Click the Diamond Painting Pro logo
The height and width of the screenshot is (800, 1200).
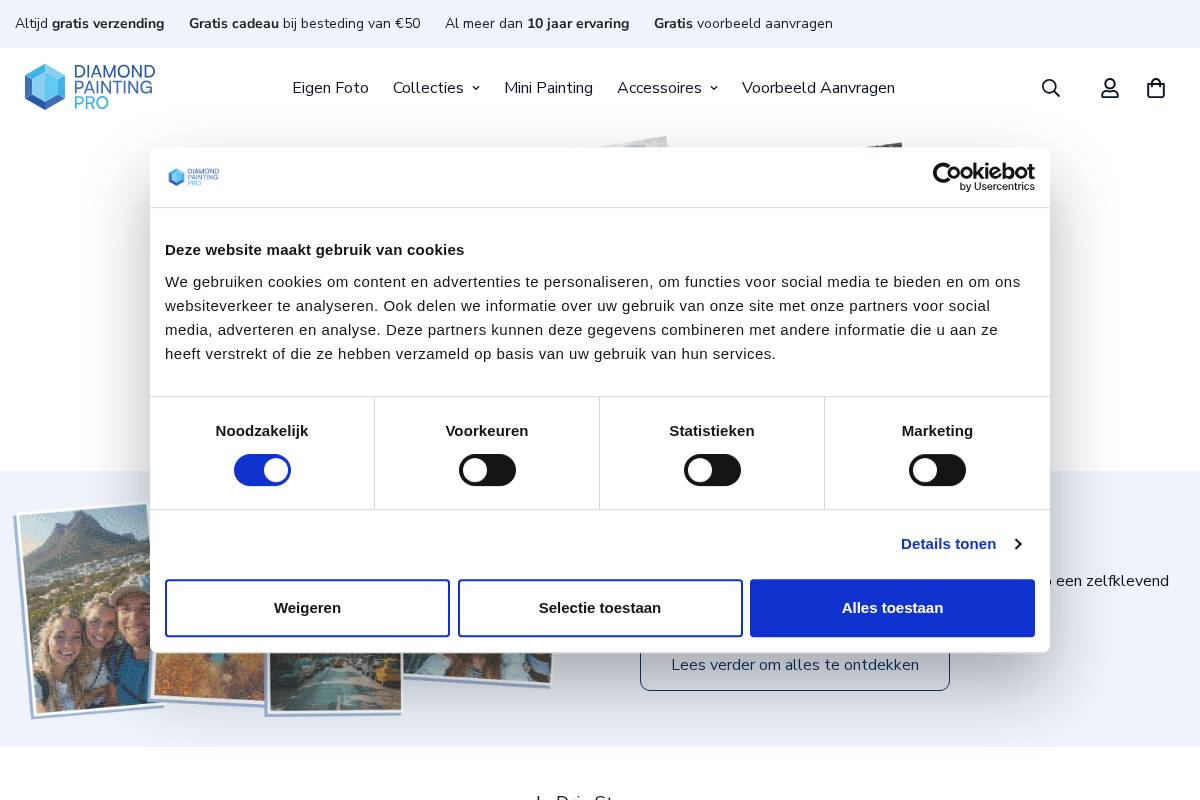tap(89, 87)
